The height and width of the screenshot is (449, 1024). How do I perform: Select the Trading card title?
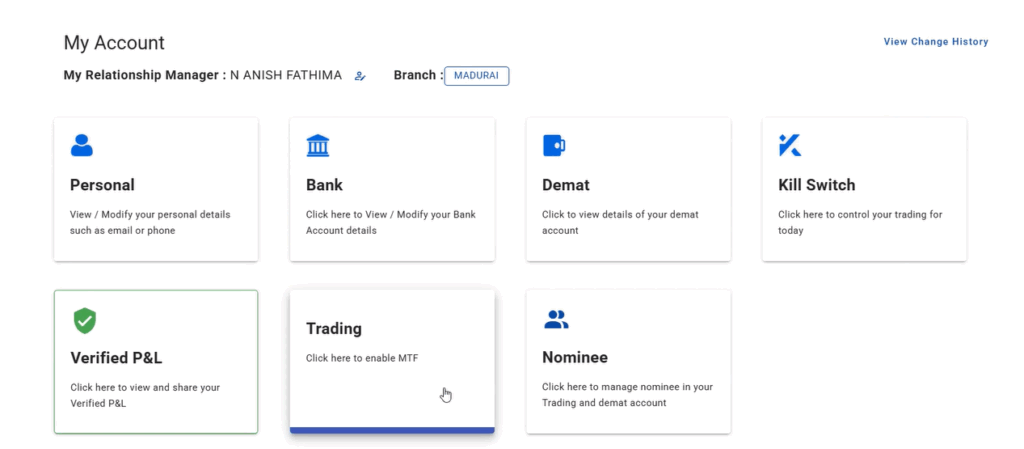pos(334,329)
